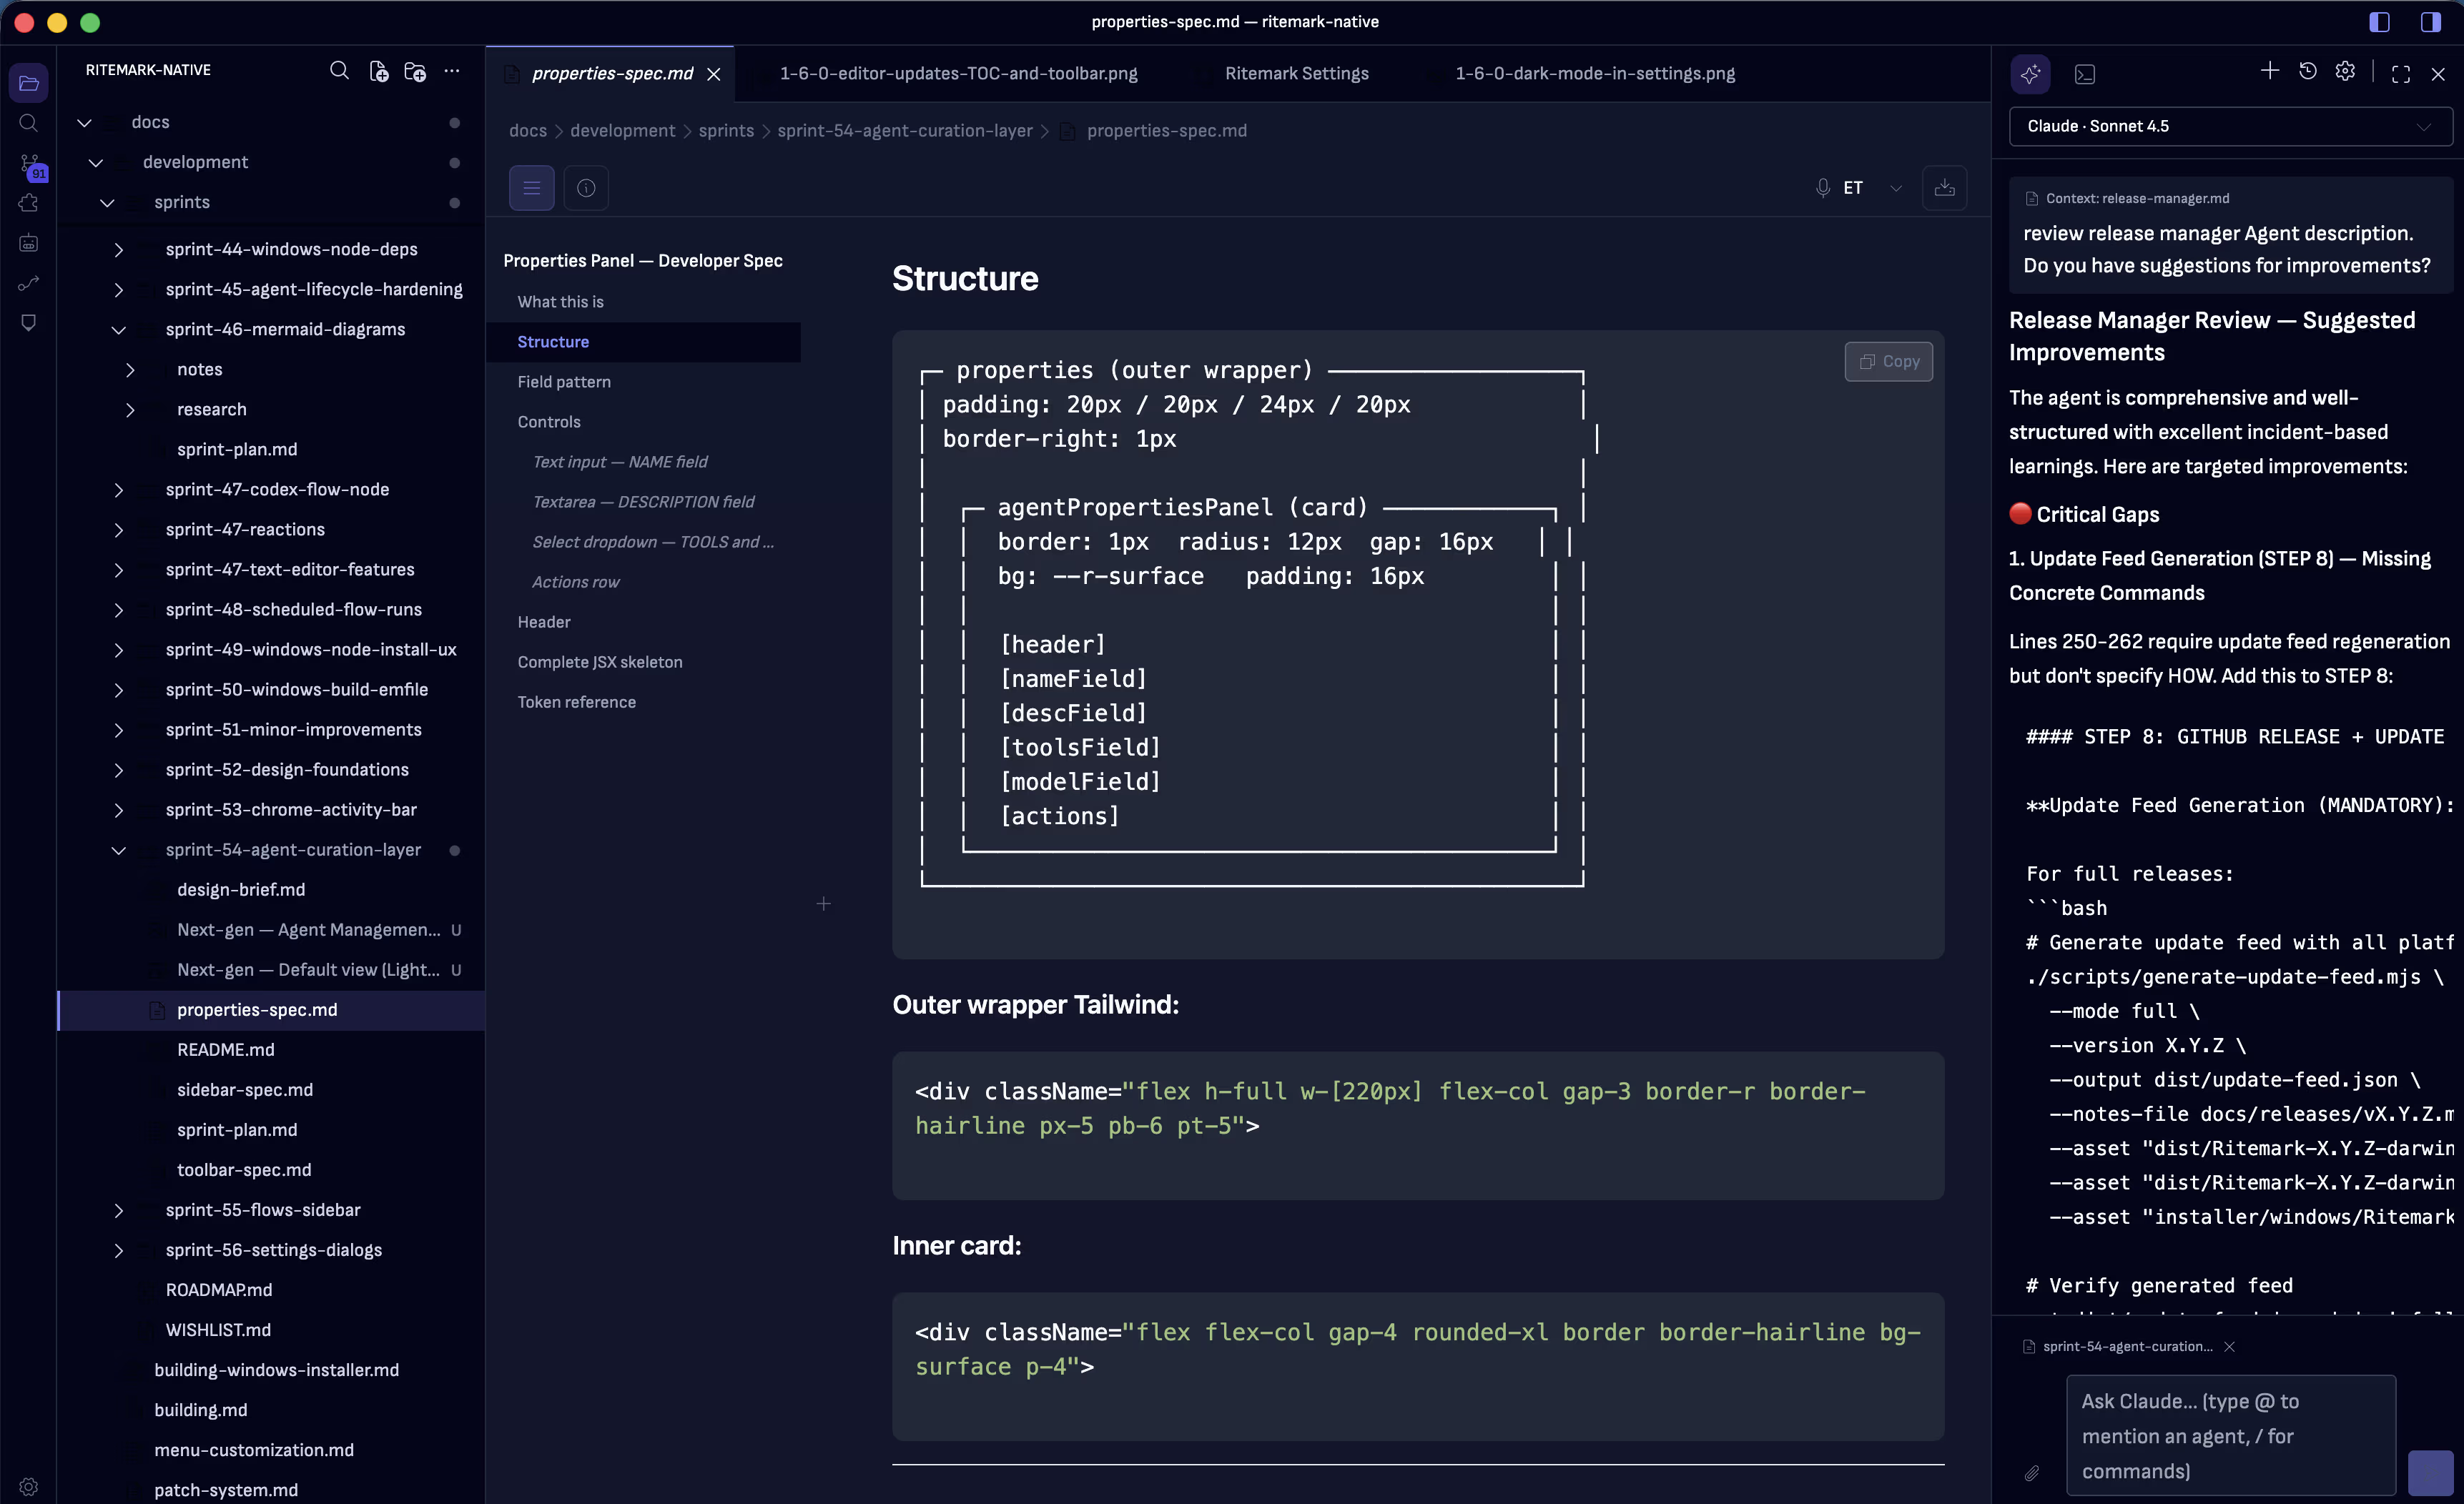Viewport: 2464px width, 1504px height.
Task: Click the sprints breadcrumb segment
Action: pyautogui.click(x=726, y=131)
